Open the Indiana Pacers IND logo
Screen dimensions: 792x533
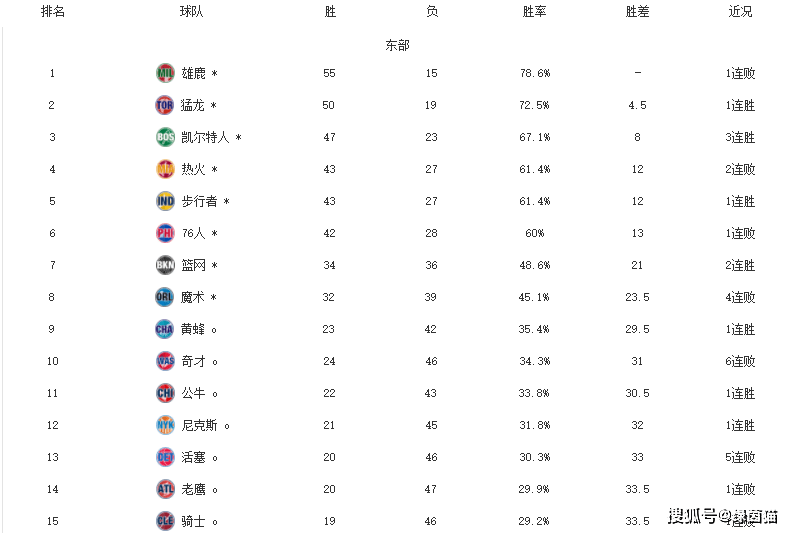click(165, 201)
